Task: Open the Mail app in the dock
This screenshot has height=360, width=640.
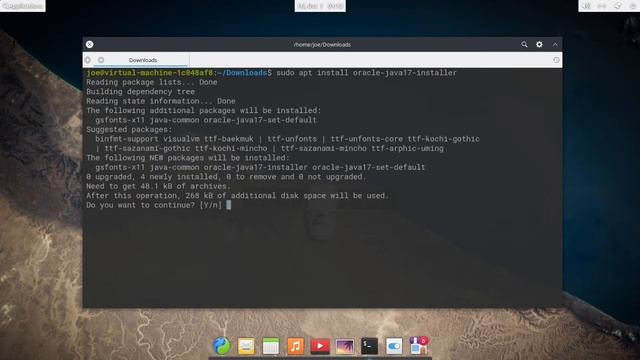Action: click(246, 346)
